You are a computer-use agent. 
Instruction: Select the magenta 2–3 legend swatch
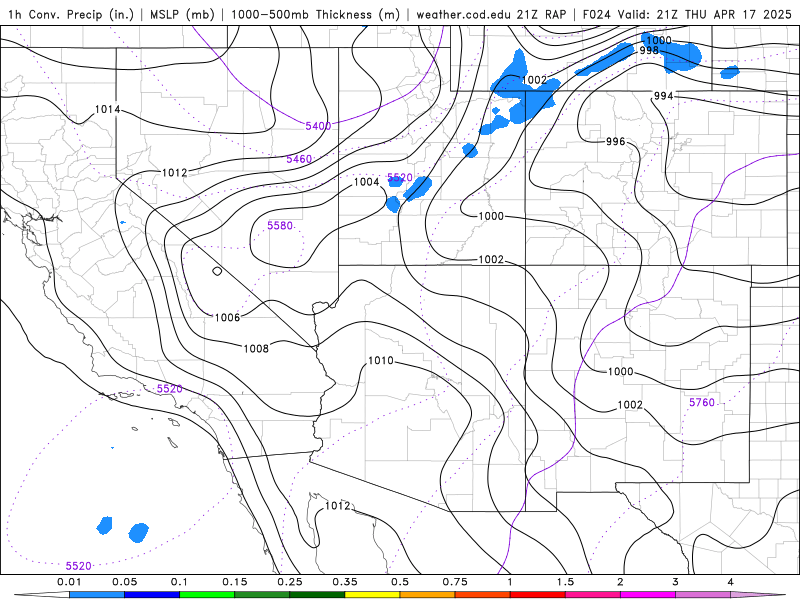(648, 595)
